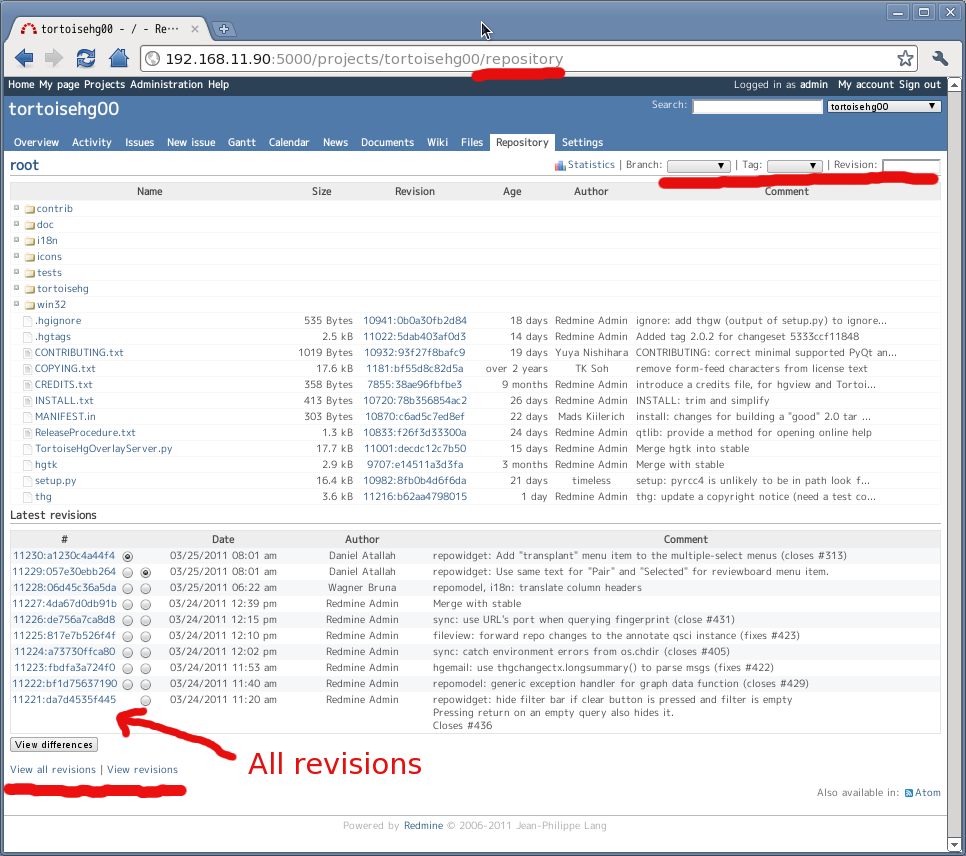Click the COPYING.txt file icon
966x856 pixels.
click(x=27, y=369)
